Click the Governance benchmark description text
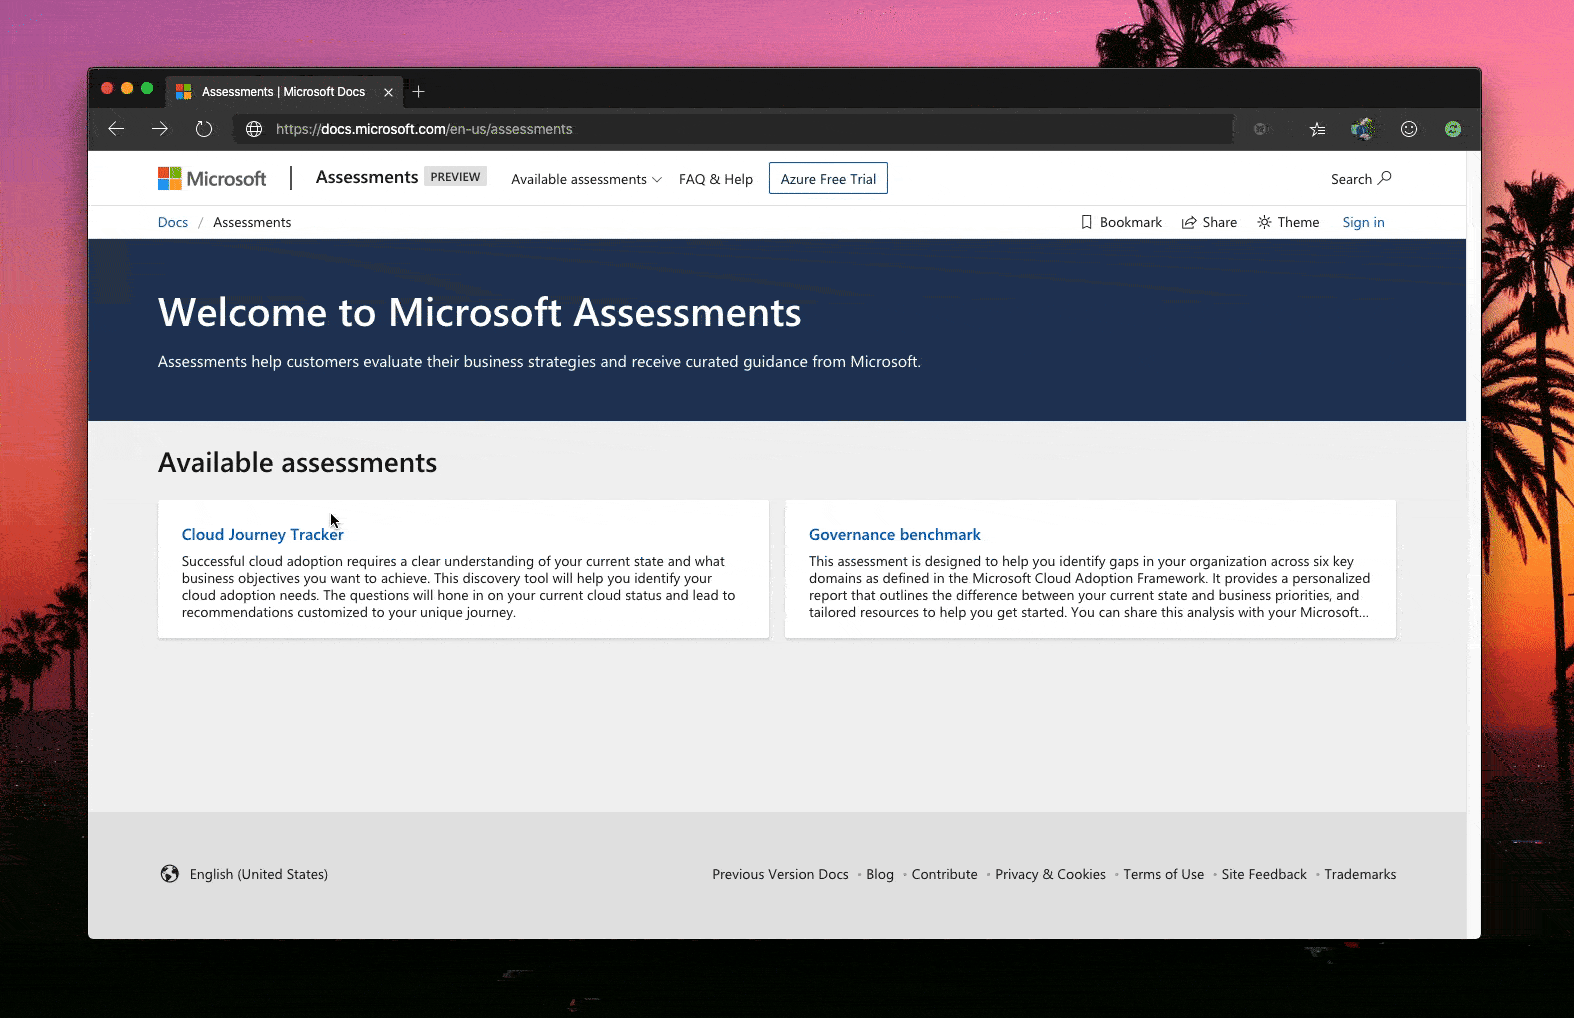 pyautogui.click(x=1090, y=587)
